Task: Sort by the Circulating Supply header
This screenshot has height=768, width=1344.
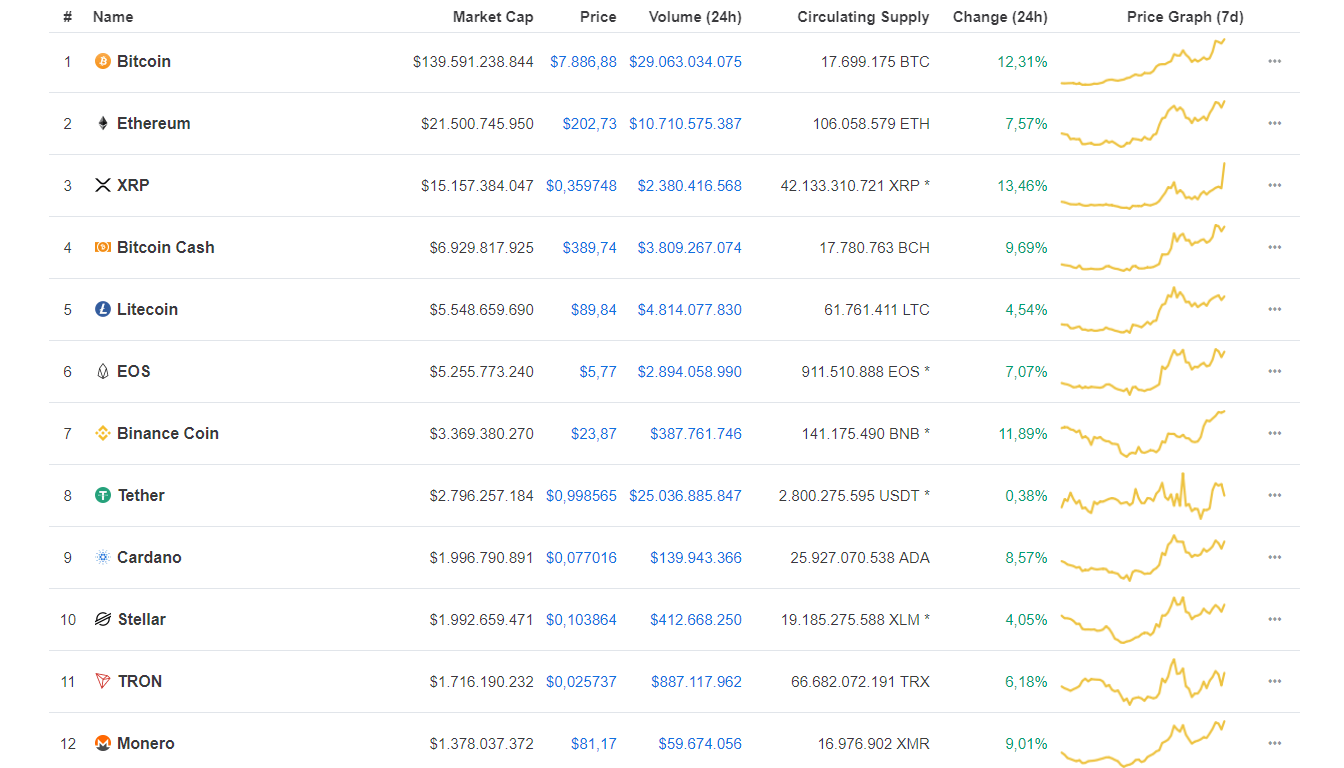Action: 863,17
